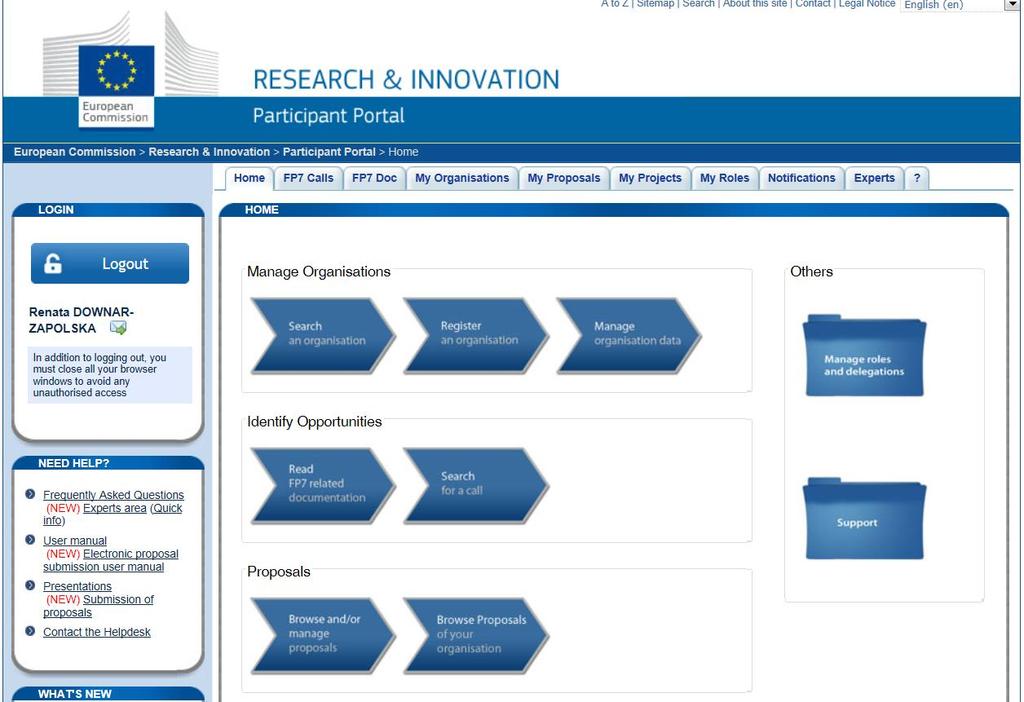Screen dimensions: 1024x702
Task: Go to the My Organisations tab
Action: coord(462,178)
